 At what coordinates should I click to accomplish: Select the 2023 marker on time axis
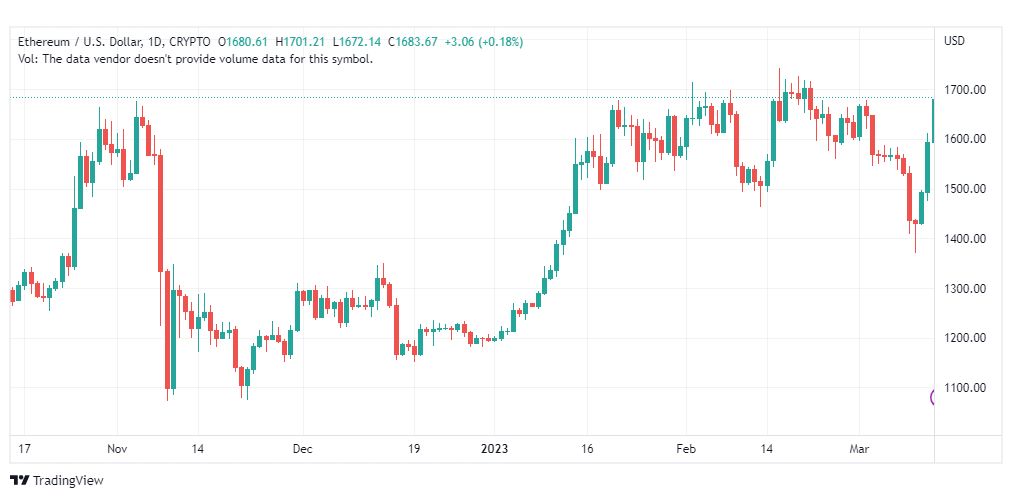tap(493, 449)
